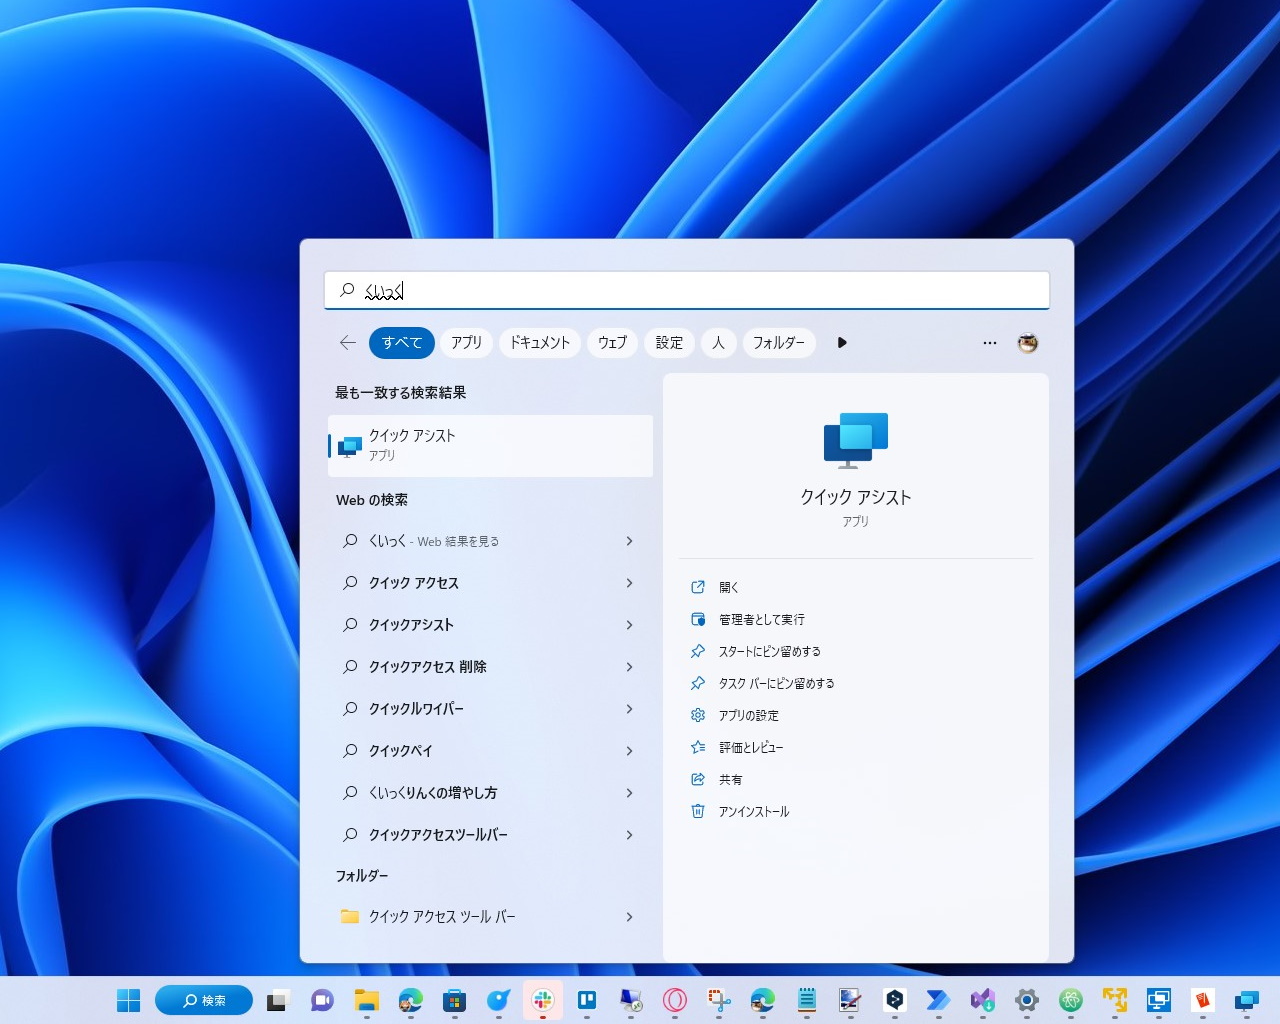Screen dimensions: 1280x1024
Task: Expand the クイック アクセス ツール バー folder result
Action: click(630, 917)
